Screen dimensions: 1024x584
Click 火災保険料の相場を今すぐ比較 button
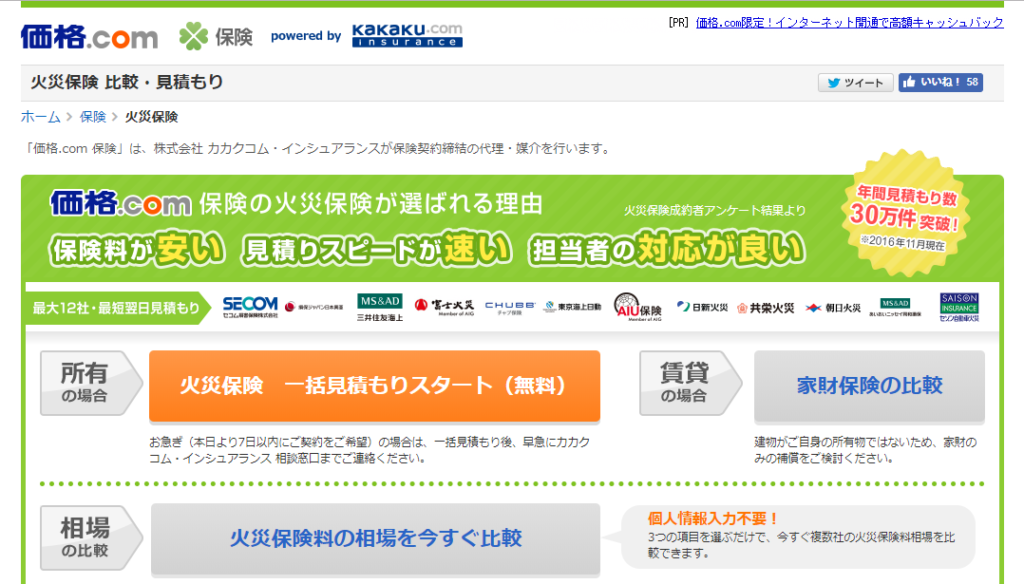pos(376,538)
